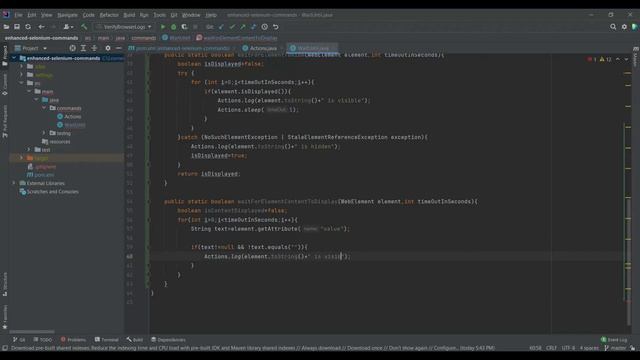The height and width of the screenshot is (360, 640).
Task: Click the Git rollback undo icon
Action: (x=276, y=27)
